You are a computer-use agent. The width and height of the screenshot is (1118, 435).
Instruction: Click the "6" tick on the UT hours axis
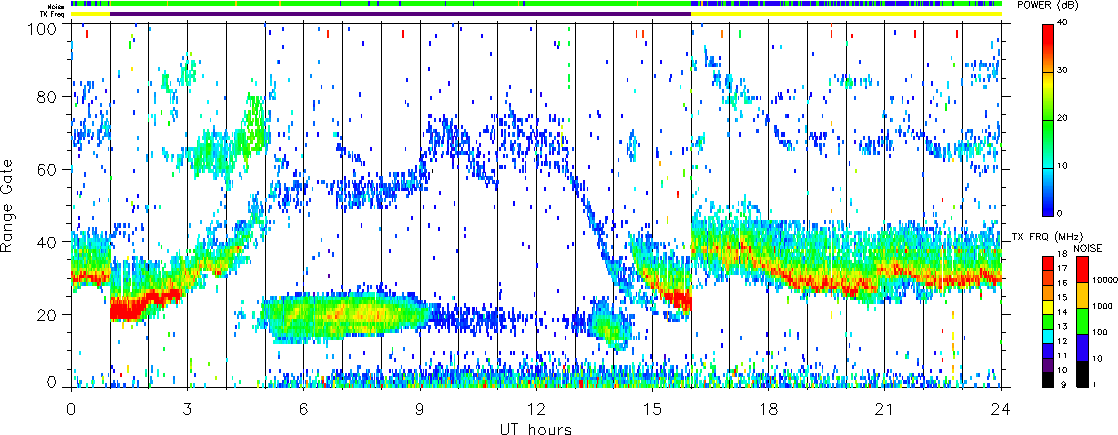(304, 409)
